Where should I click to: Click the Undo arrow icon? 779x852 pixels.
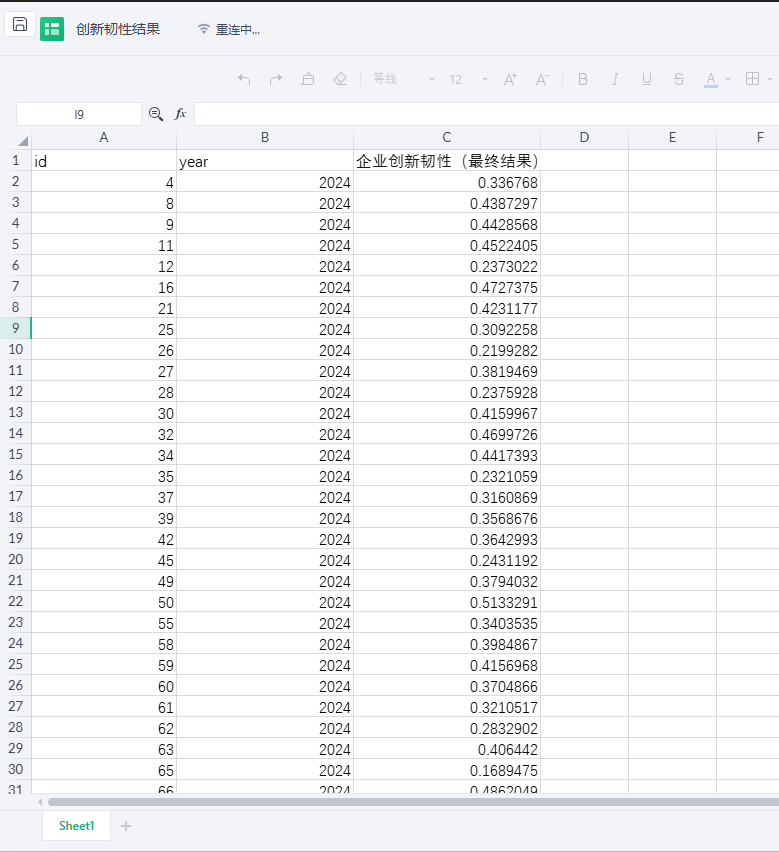(x=244, y=79)
